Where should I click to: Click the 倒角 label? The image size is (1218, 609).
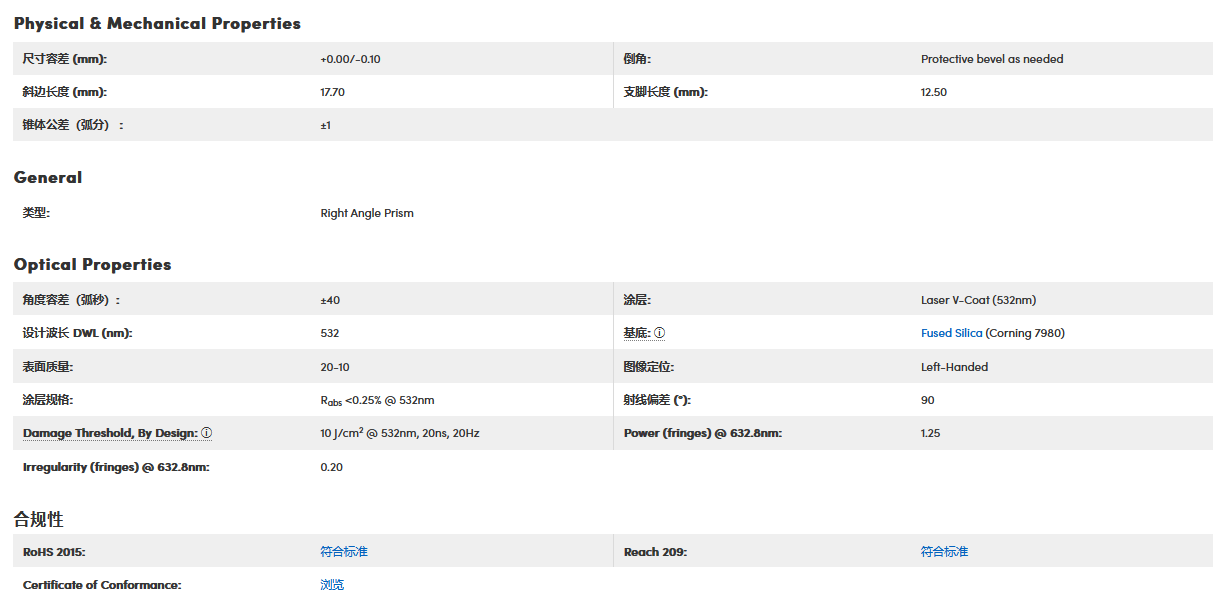pyautogui.click(x=637, y=59)
